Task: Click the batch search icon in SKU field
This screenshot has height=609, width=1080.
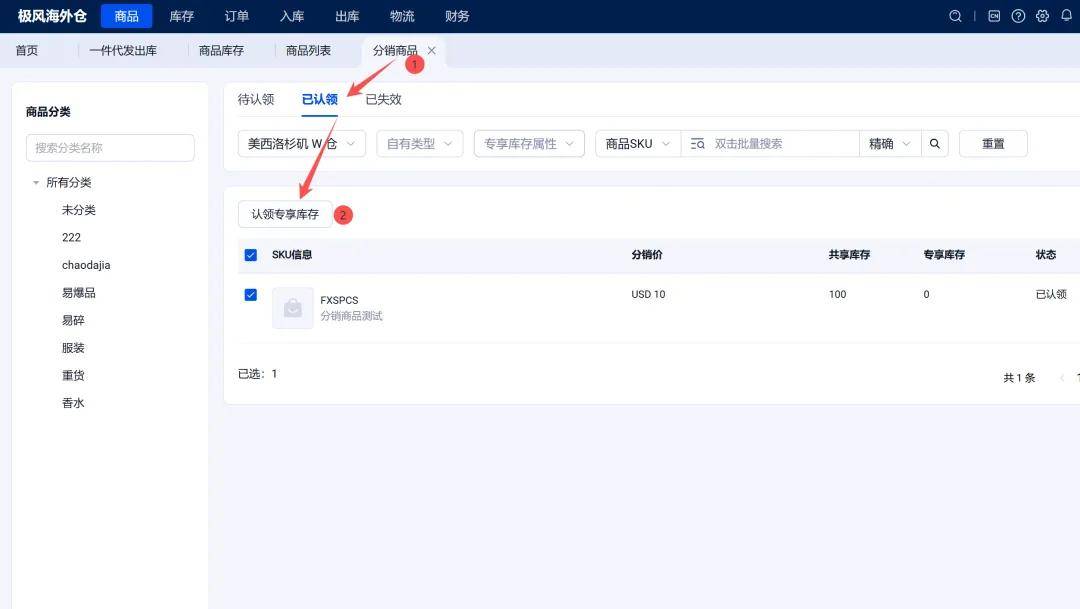Action: tap(697, 143)
